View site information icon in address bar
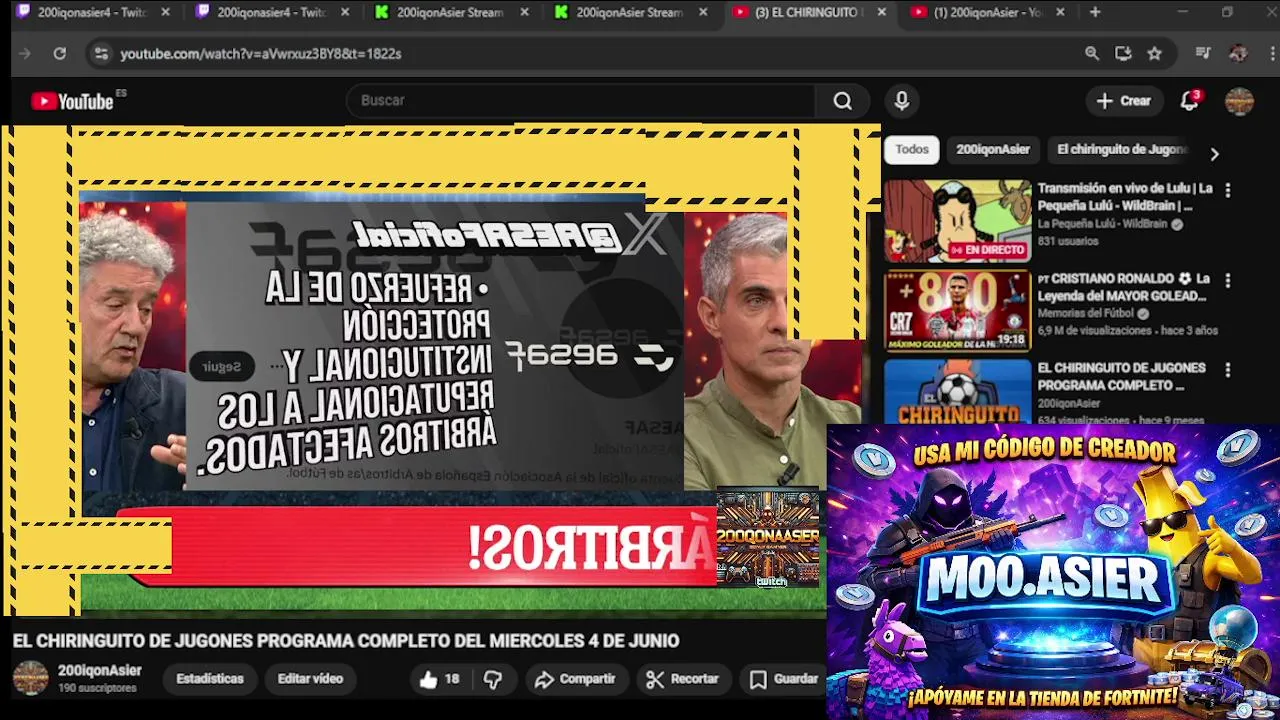 click(x=101, y=54)
